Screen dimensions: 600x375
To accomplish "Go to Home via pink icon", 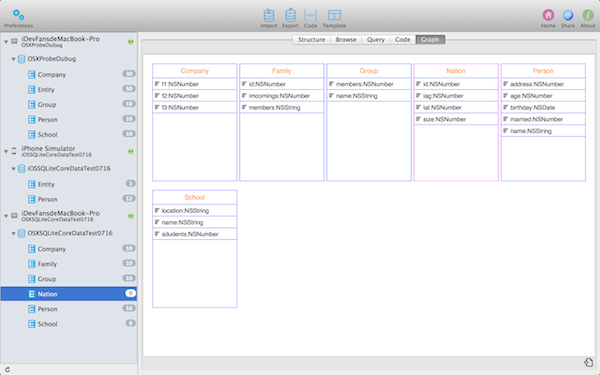I will [548, 15].
